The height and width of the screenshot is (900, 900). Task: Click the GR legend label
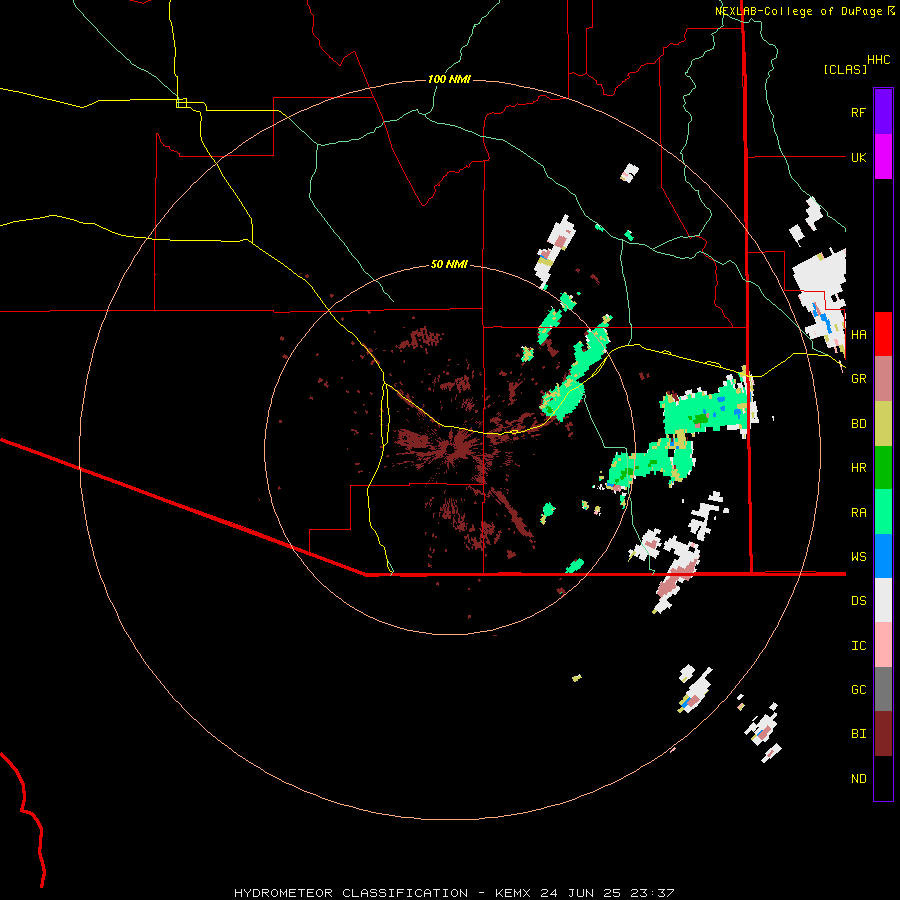858,379
